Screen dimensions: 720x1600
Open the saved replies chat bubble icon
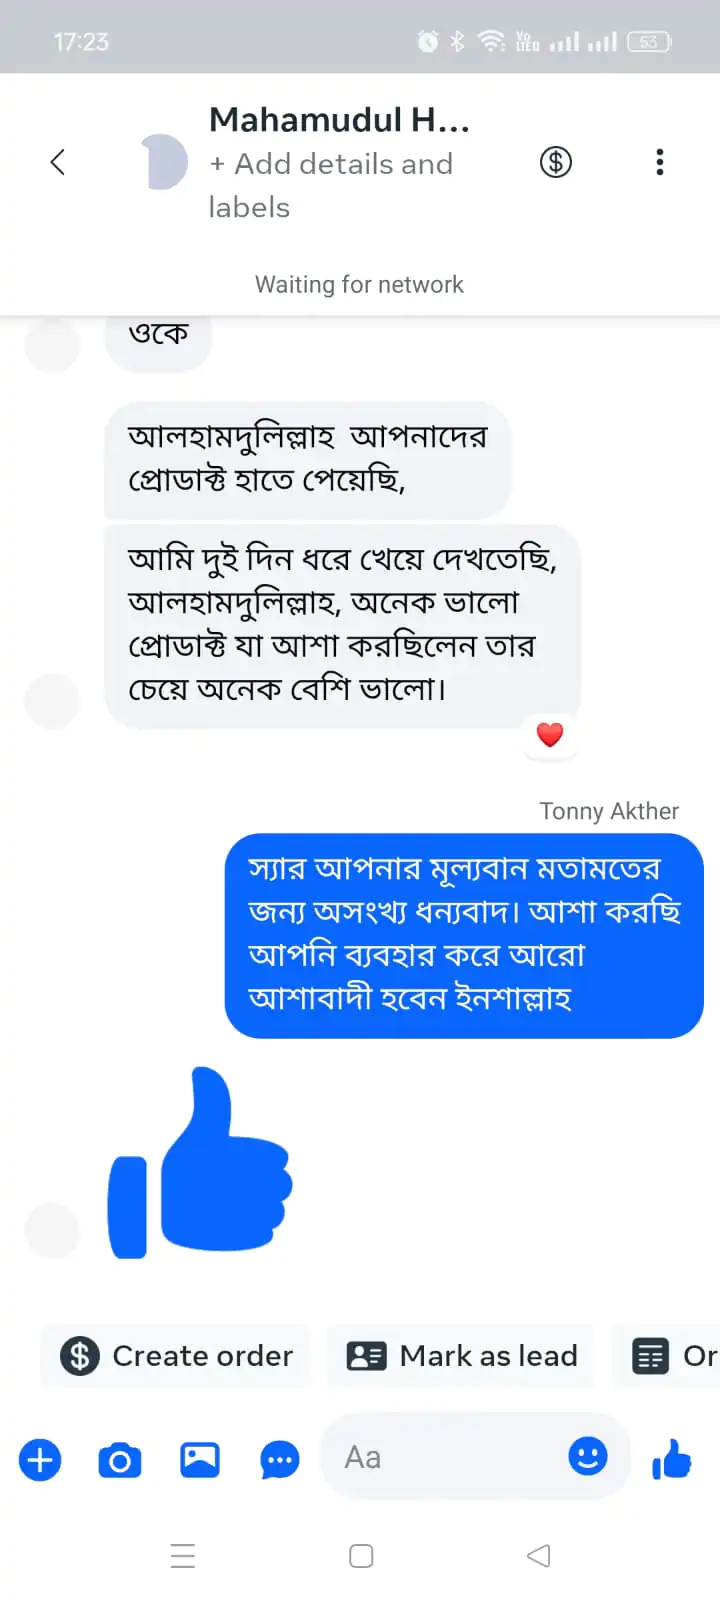tap(280, 1460)
